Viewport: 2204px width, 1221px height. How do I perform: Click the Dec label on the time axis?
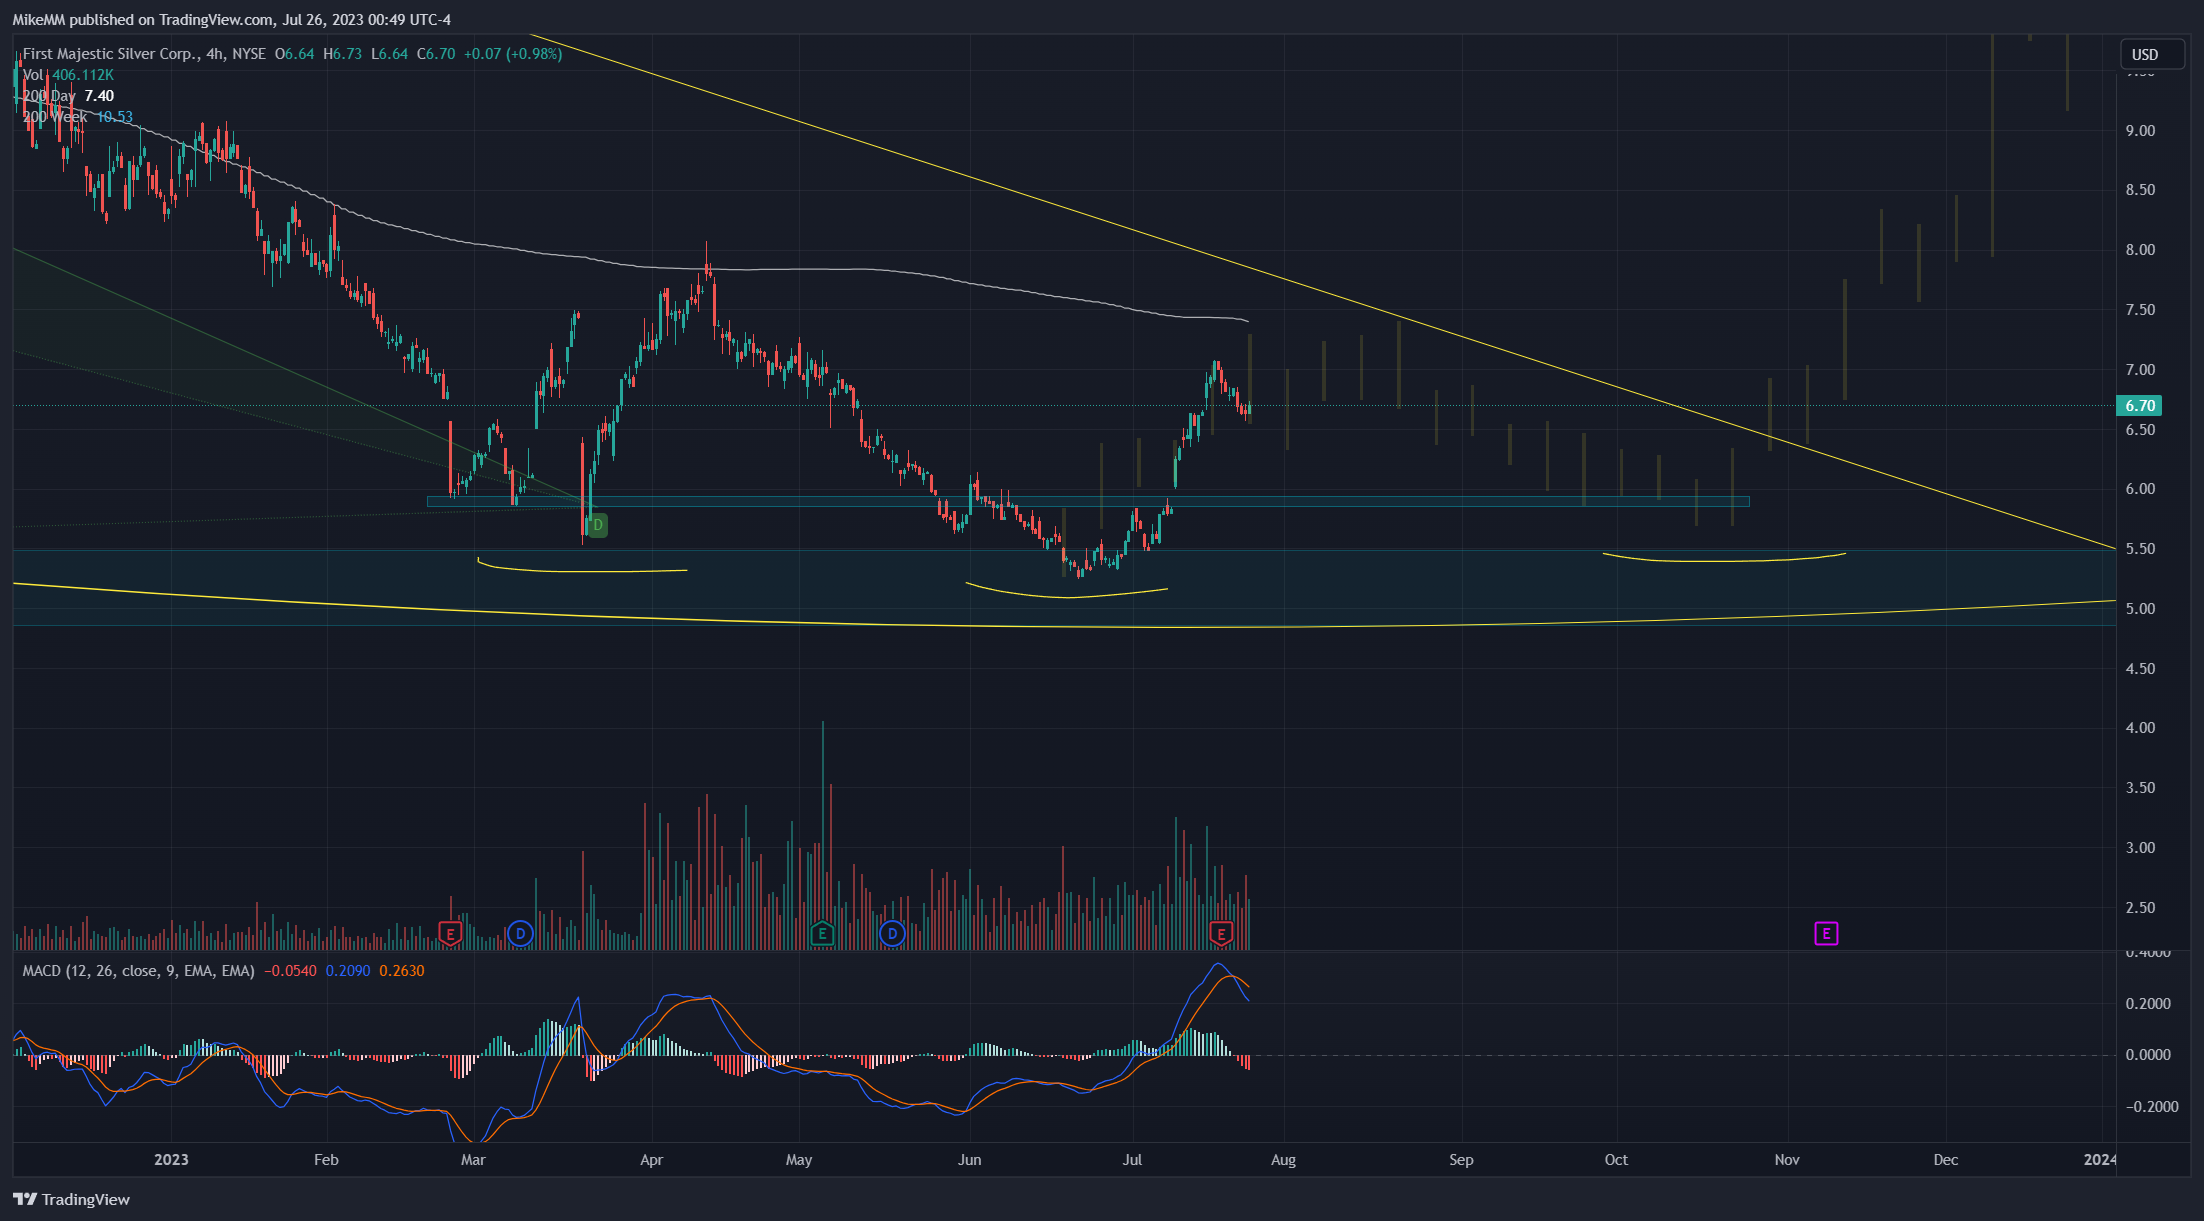1945,1160
